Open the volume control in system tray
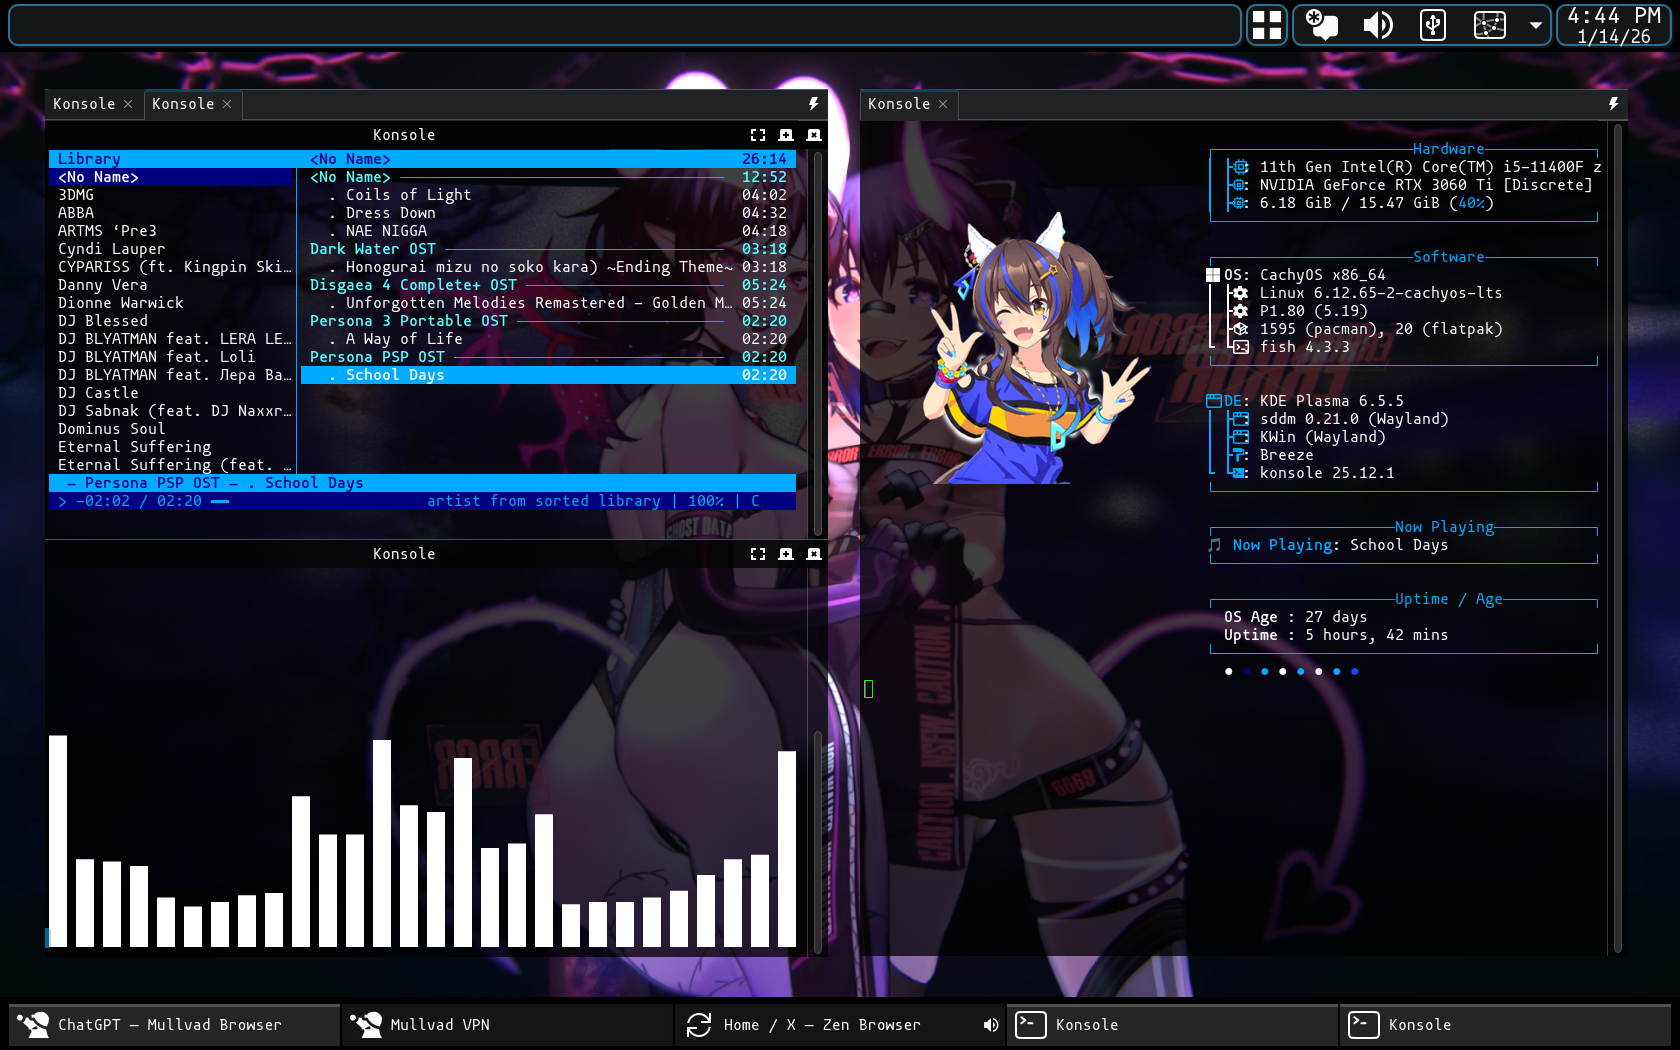Screen dimensions: 1680x1050 point(1378,25)
